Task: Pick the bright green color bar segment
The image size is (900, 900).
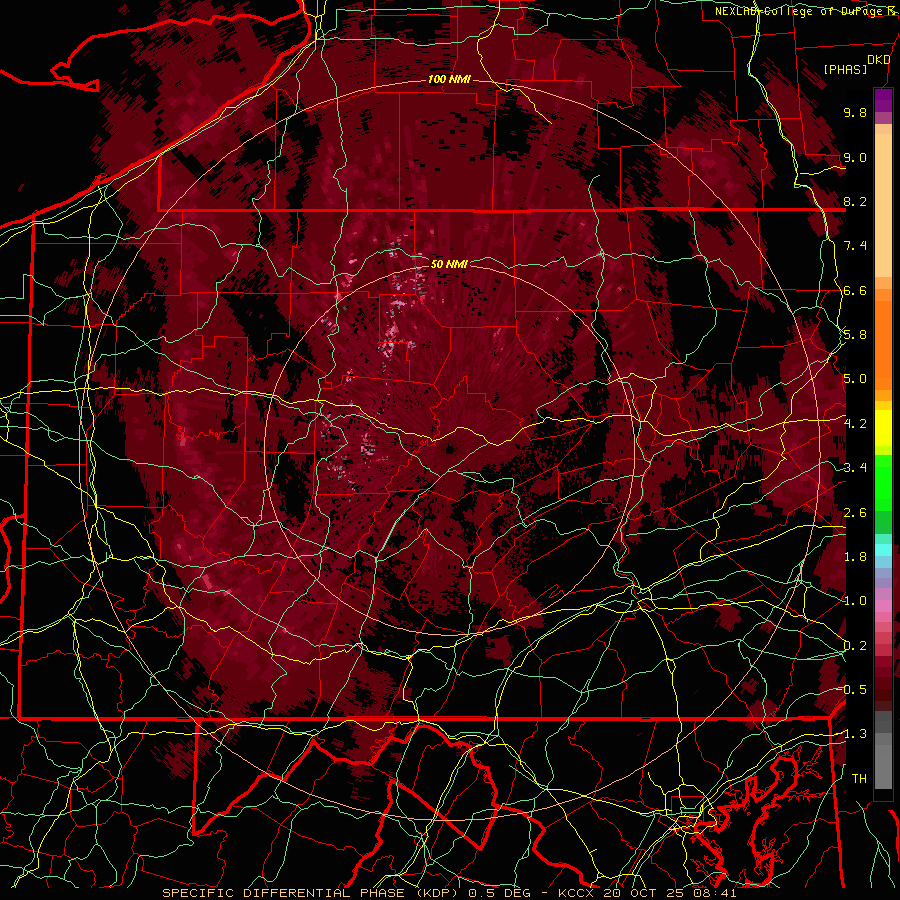Action: tap(883, 482)
